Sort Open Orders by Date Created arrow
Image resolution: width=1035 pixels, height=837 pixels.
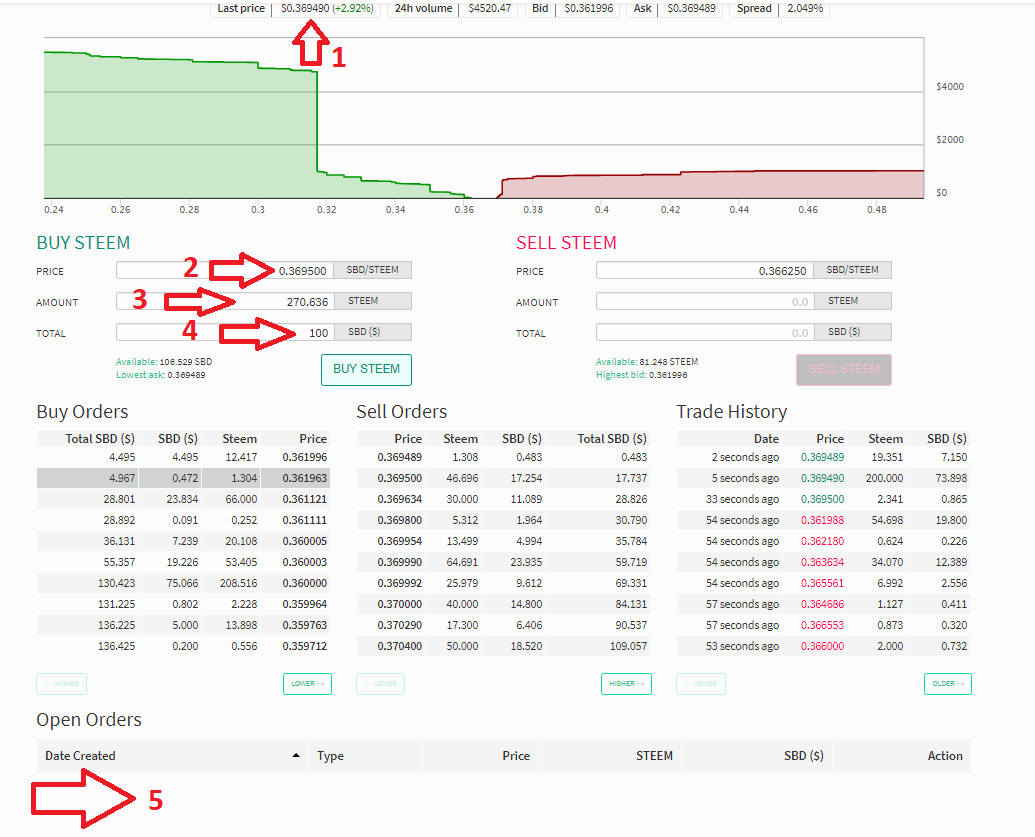point(296,756)
